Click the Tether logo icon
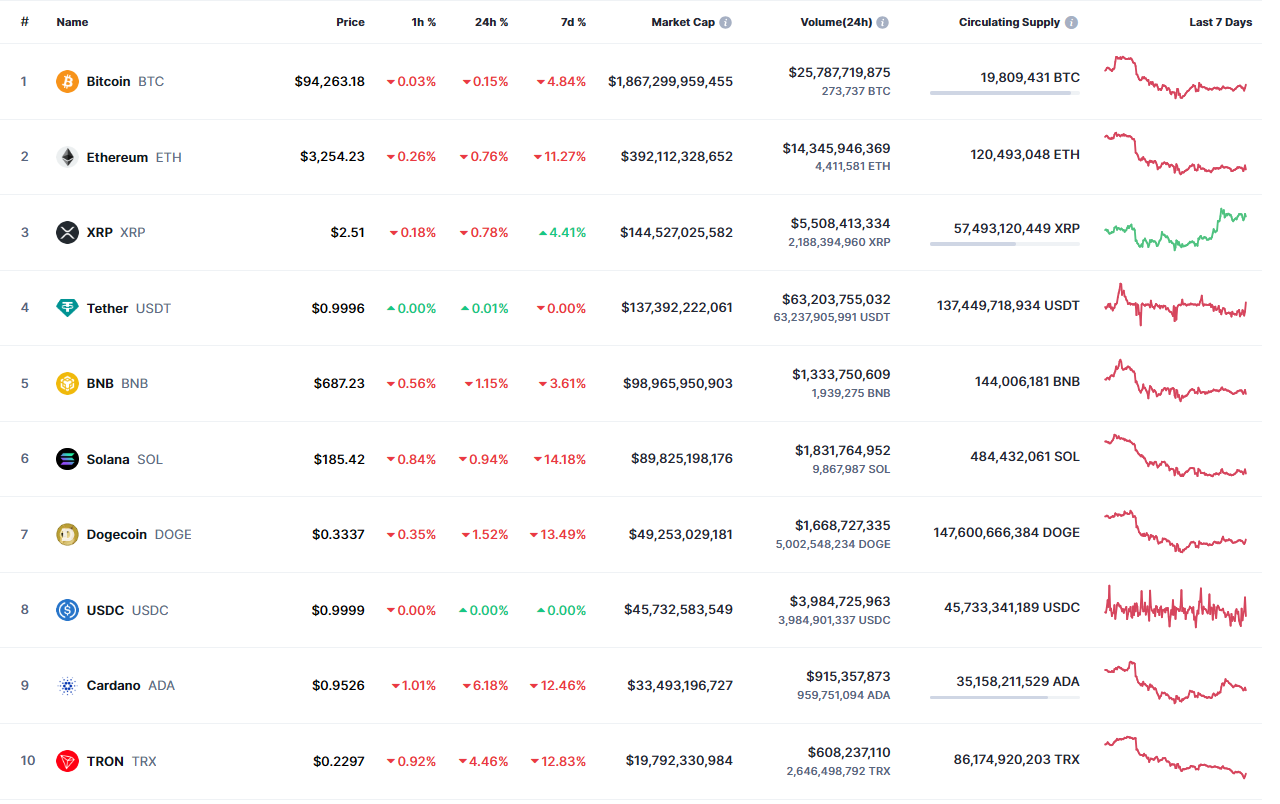This screenshot has width=1280, height=804. (67, 308)
